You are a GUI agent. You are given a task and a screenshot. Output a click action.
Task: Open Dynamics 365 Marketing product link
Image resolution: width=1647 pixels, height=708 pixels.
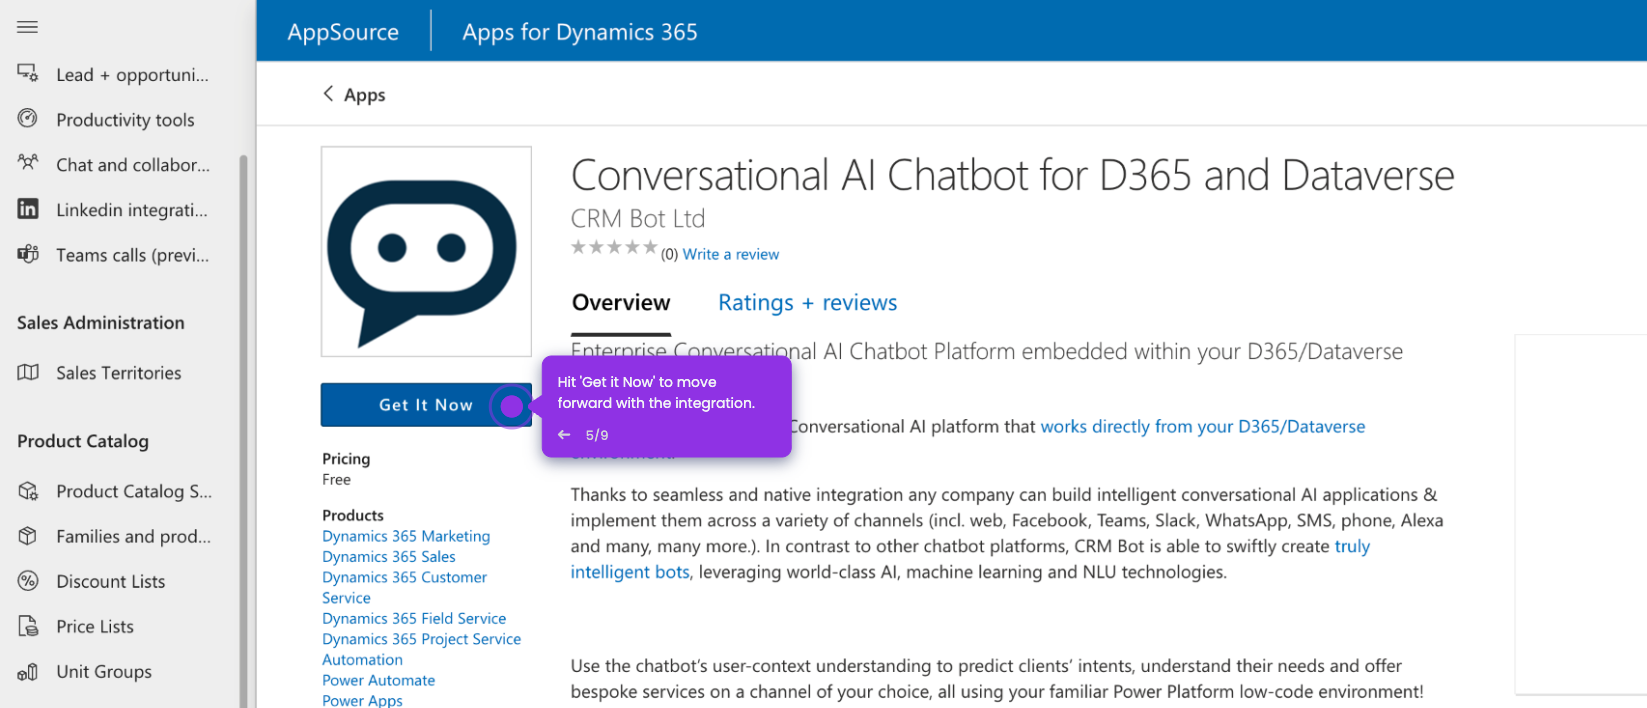[406, 536]
